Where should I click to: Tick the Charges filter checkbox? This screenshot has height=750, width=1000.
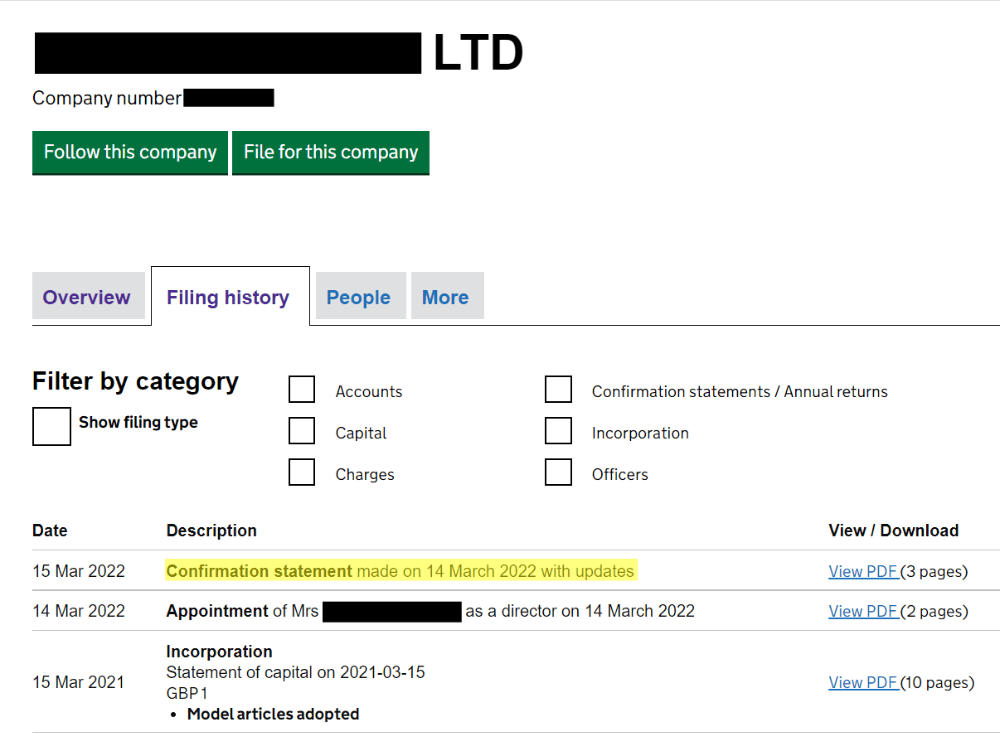302,471
